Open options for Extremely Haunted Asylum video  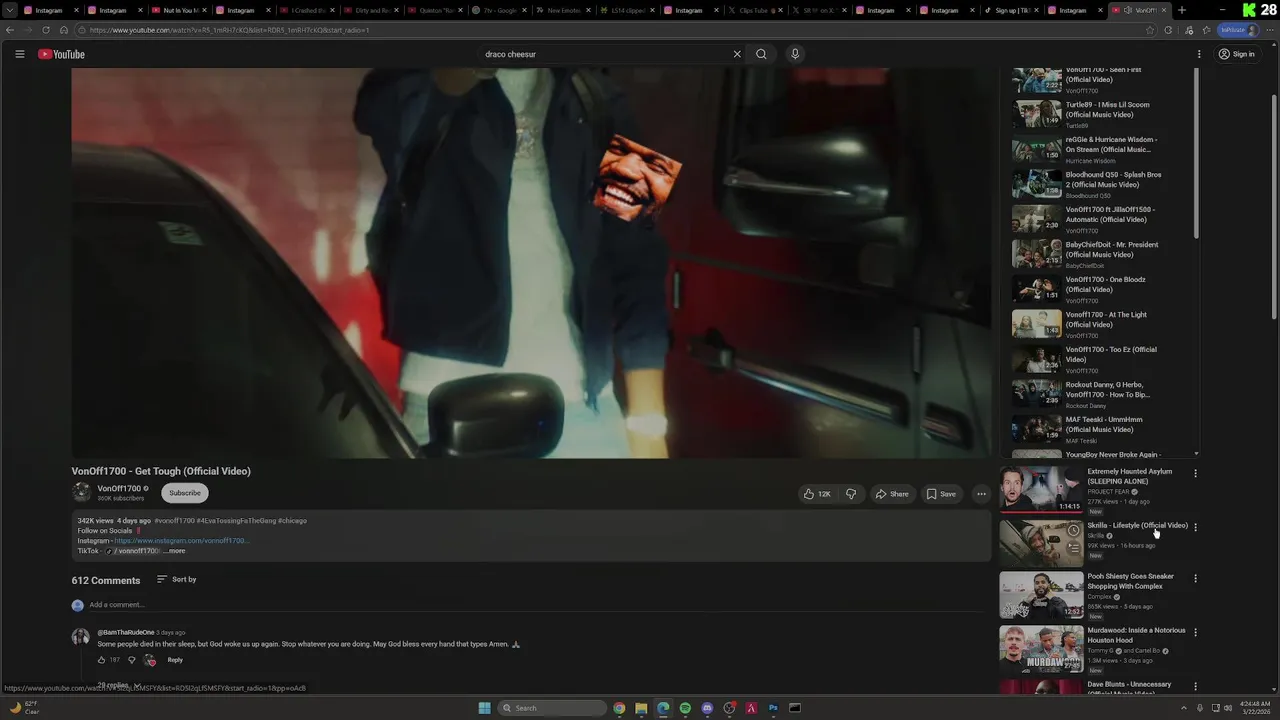point(1195,473)
